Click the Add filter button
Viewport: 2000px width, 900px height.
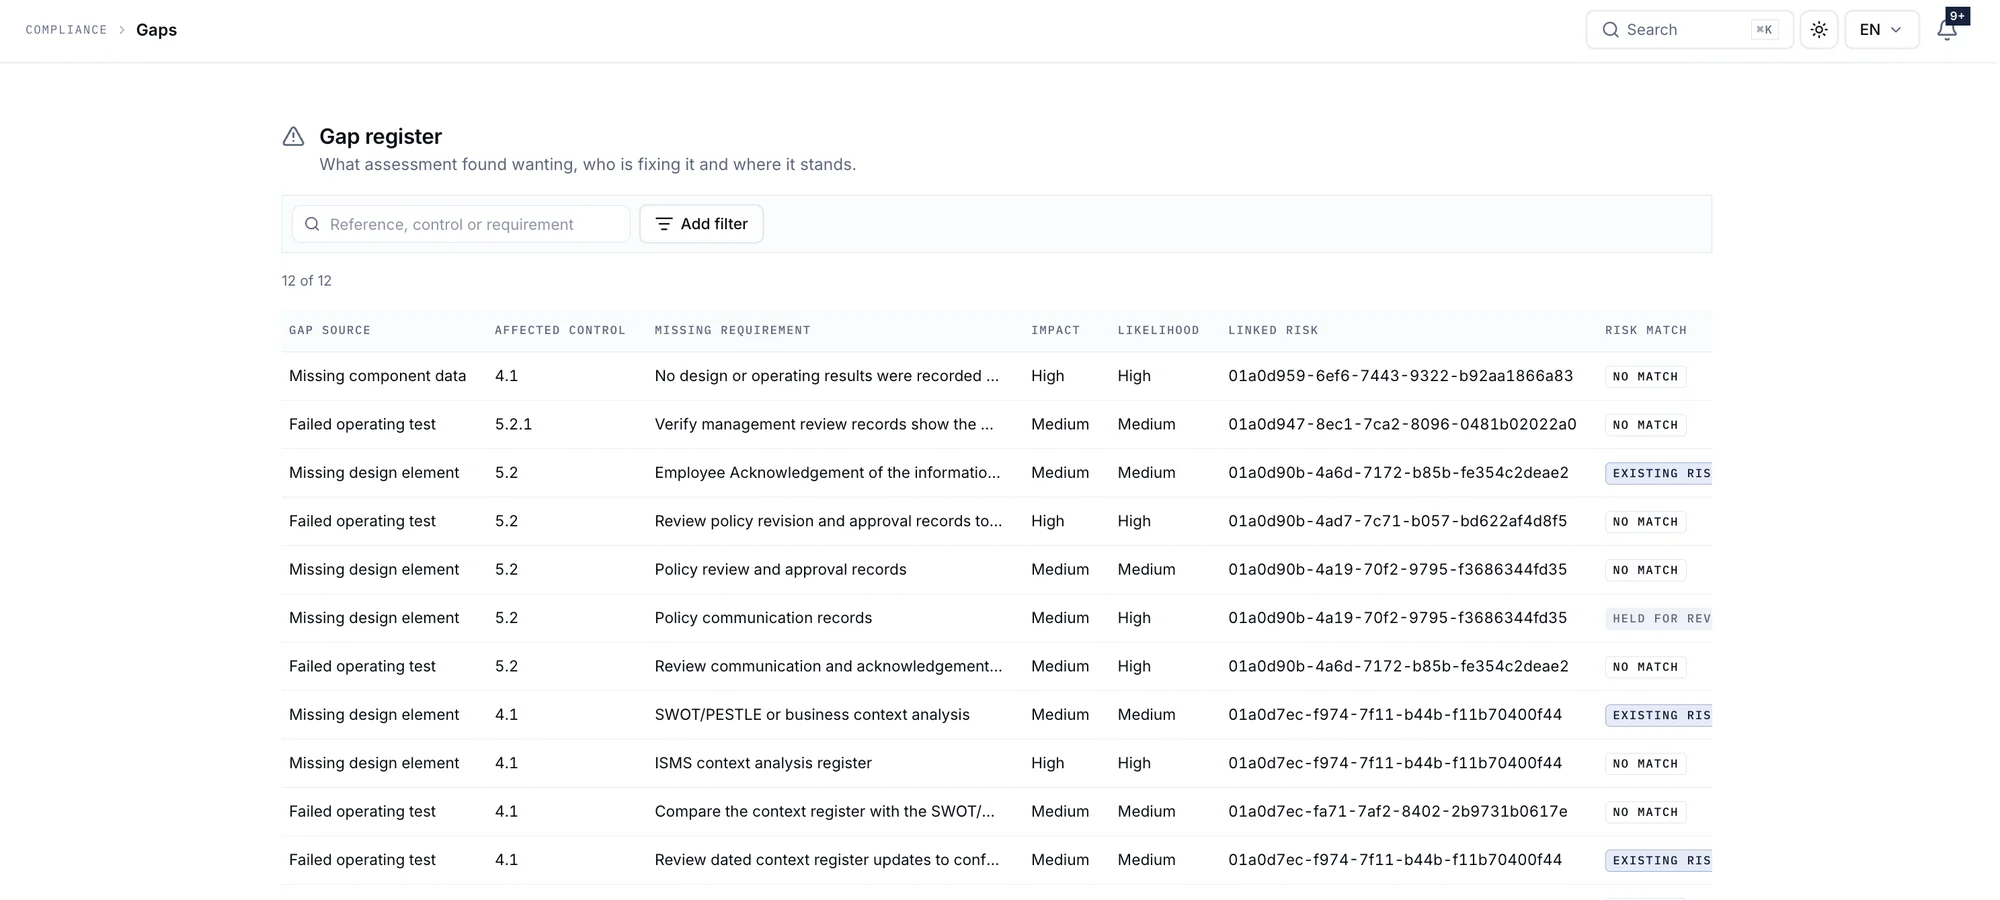[x=701, y=224]
